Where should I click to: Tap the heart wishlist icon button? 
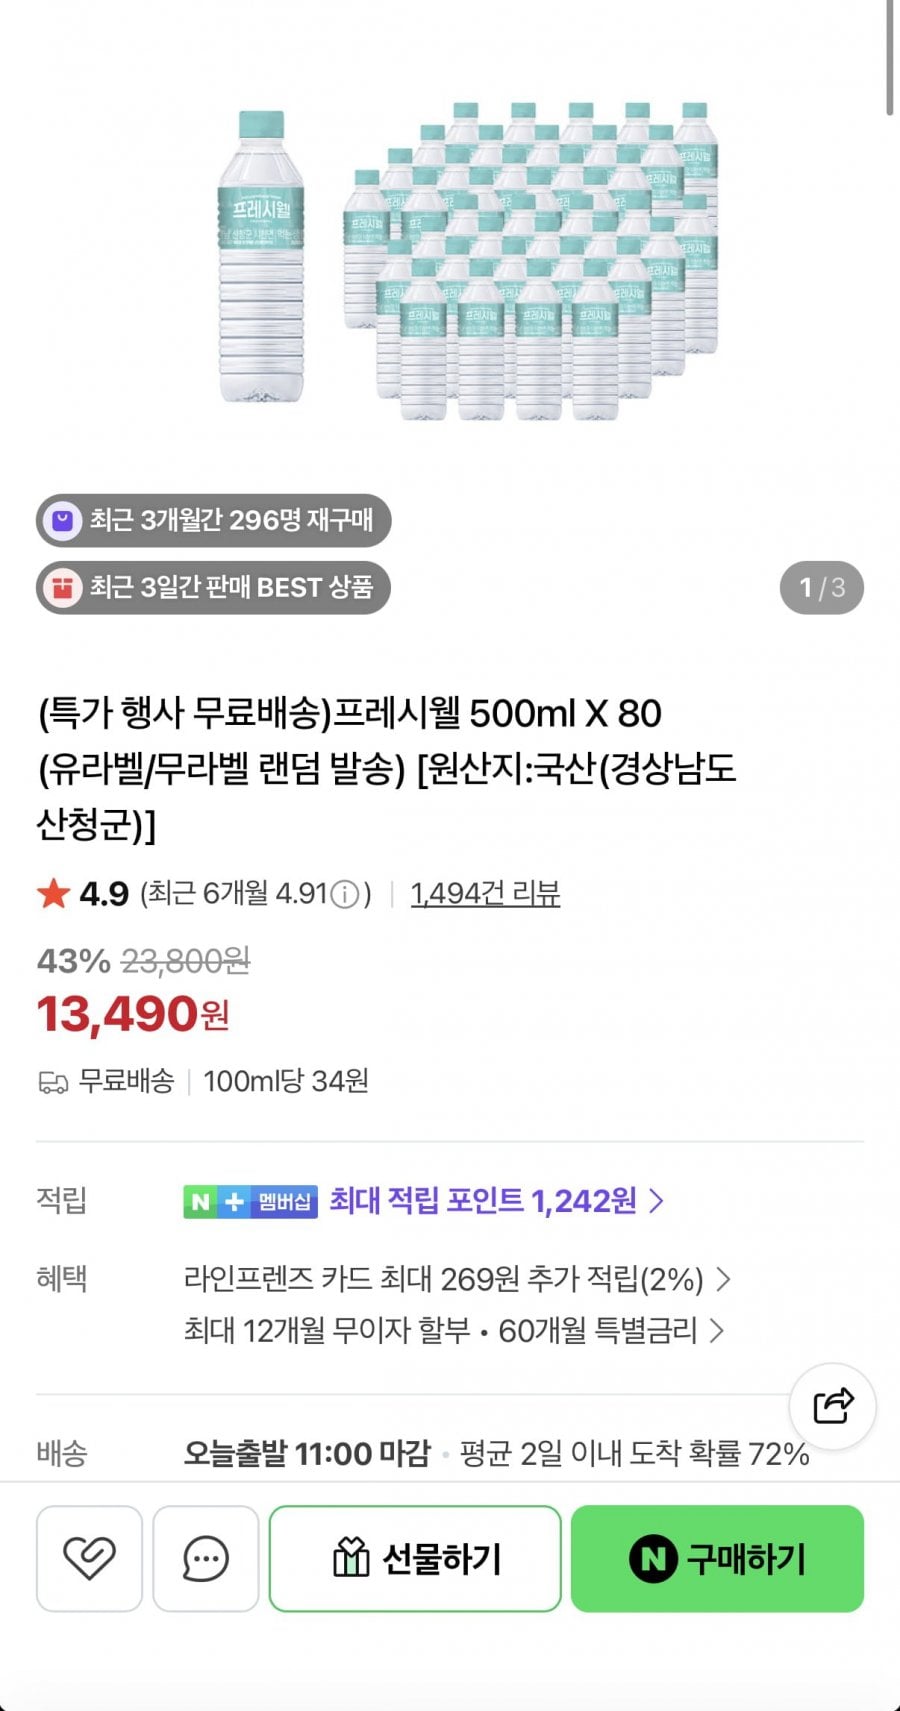pos(89,1558)
